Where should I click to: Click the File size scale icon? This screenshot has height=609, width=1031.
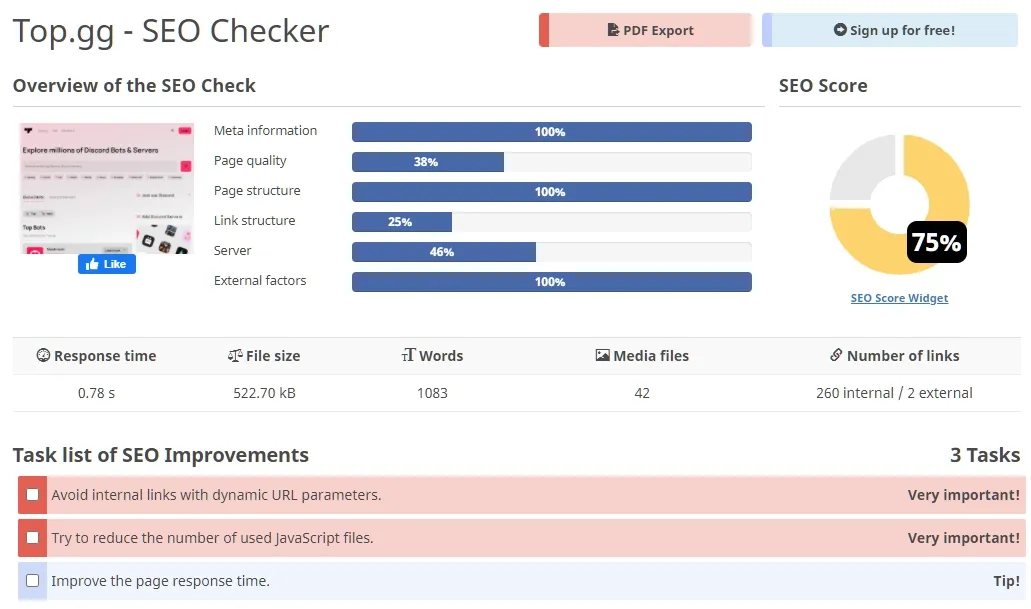235,355
